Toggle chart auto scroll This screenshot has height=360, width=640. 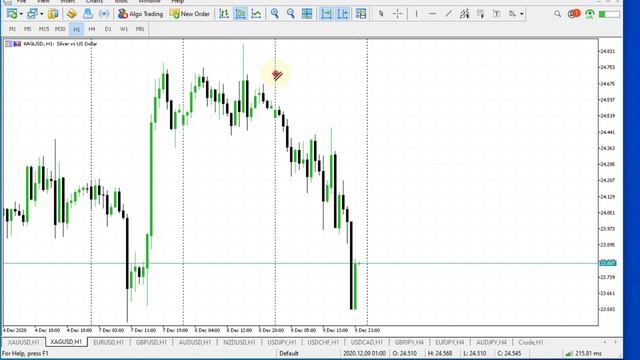[x=327, y=14]
